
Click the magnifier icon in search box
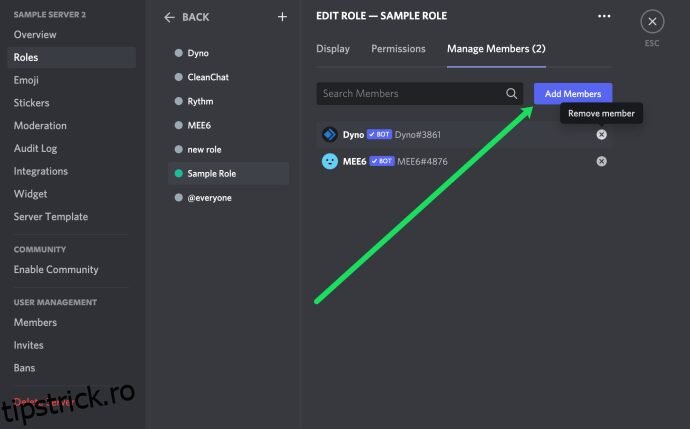point(511,94)
